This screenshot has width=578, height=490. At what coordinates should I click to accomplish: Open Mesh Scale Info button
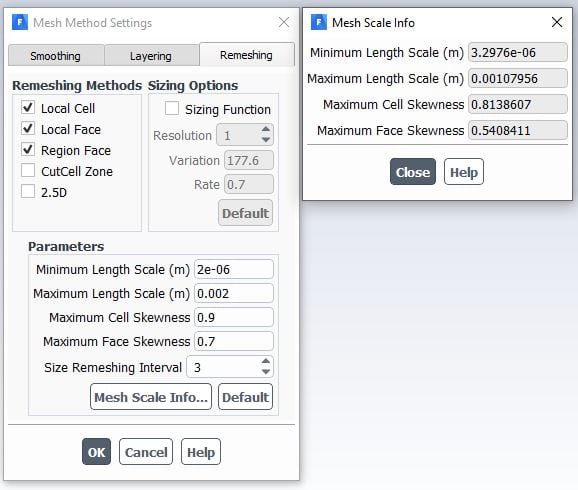click(151, 397)
